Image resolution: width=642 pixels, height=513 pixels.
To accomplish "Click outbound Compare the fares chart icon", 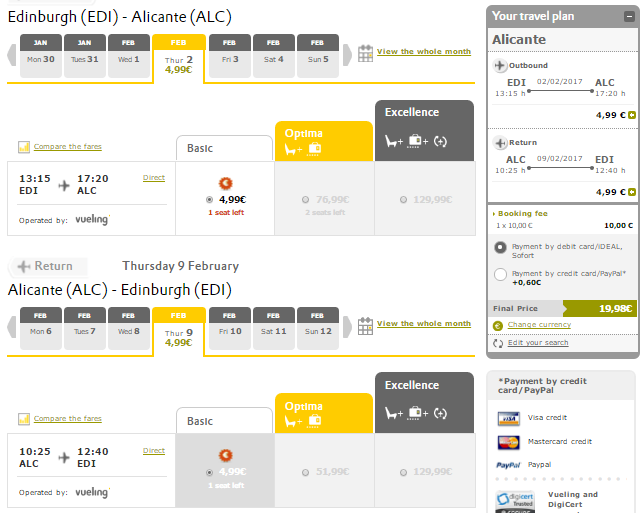I will [x=24, y=147].
